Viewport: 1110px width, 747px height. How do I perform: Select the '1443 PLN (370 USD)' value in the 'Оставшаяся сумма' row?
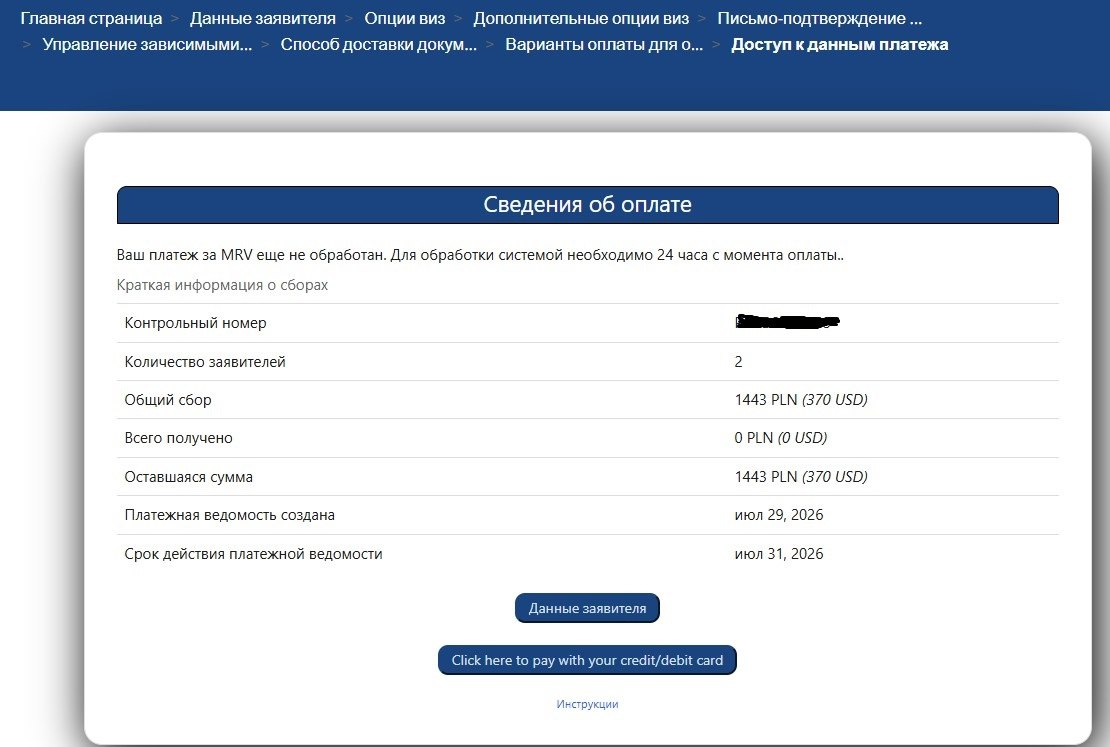[x=801, y=477]
